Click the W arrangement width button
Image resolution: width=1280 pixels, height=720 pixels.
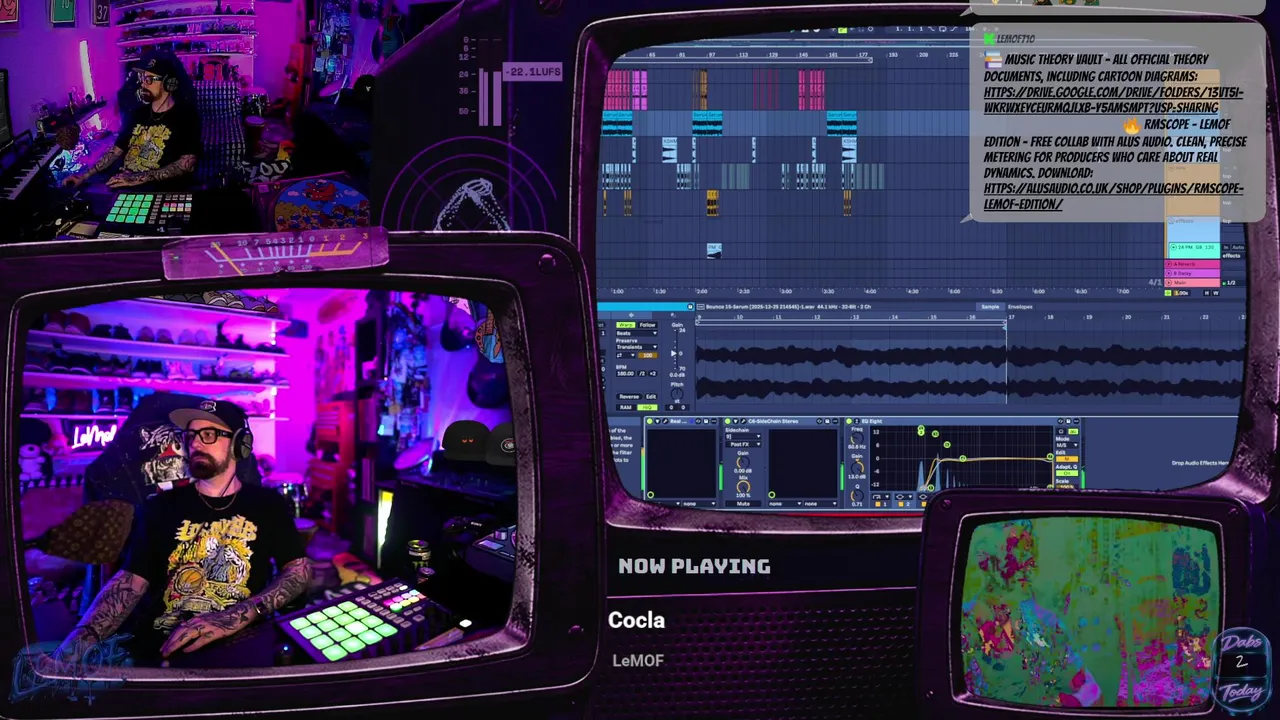(1216, 293)
